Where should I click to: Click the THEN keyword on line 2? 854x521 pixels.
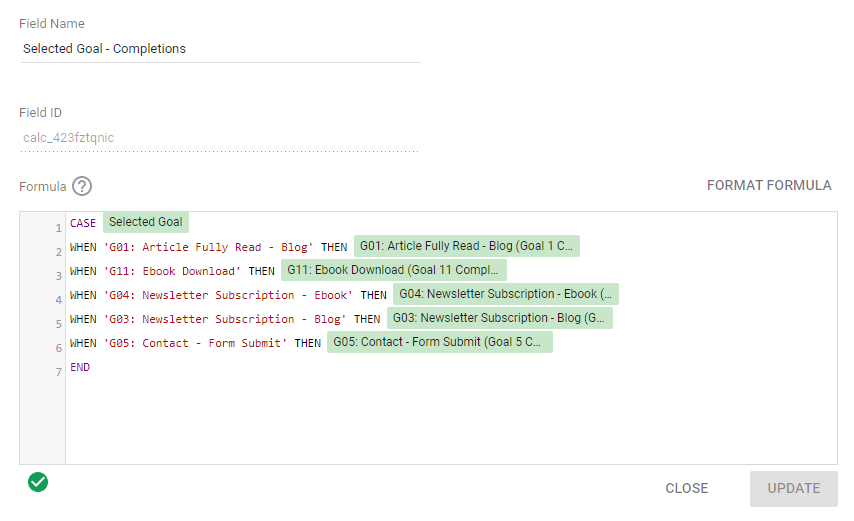334,247
